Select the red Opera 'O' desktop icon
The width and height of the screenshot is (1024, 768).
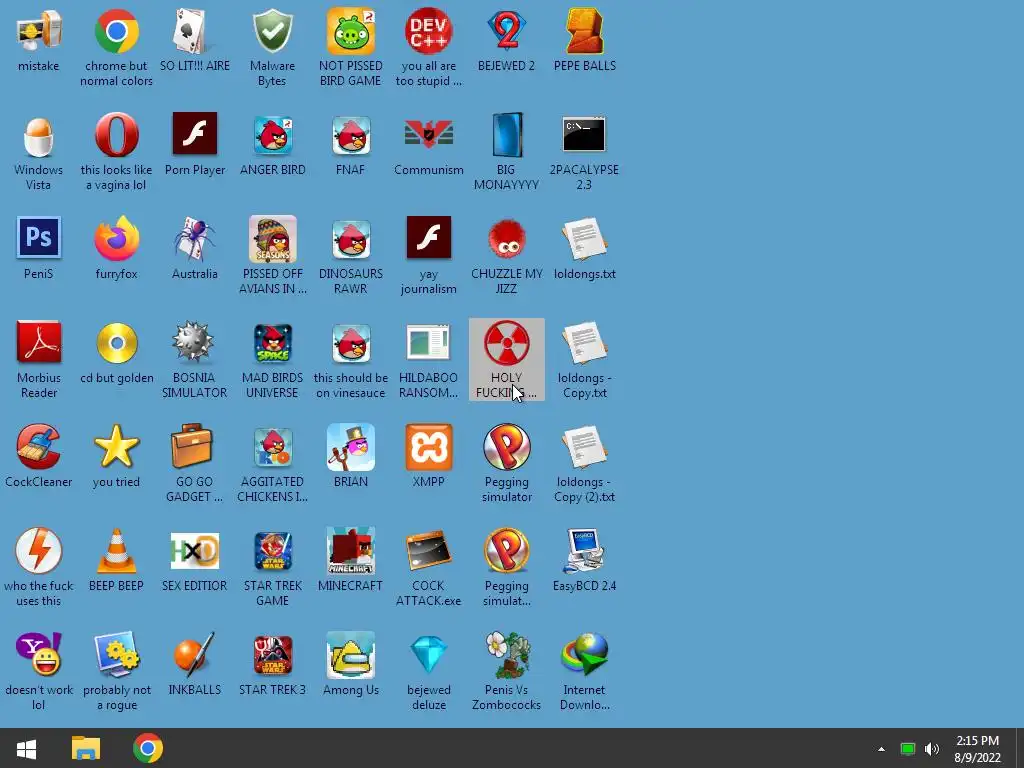point(116,135)
